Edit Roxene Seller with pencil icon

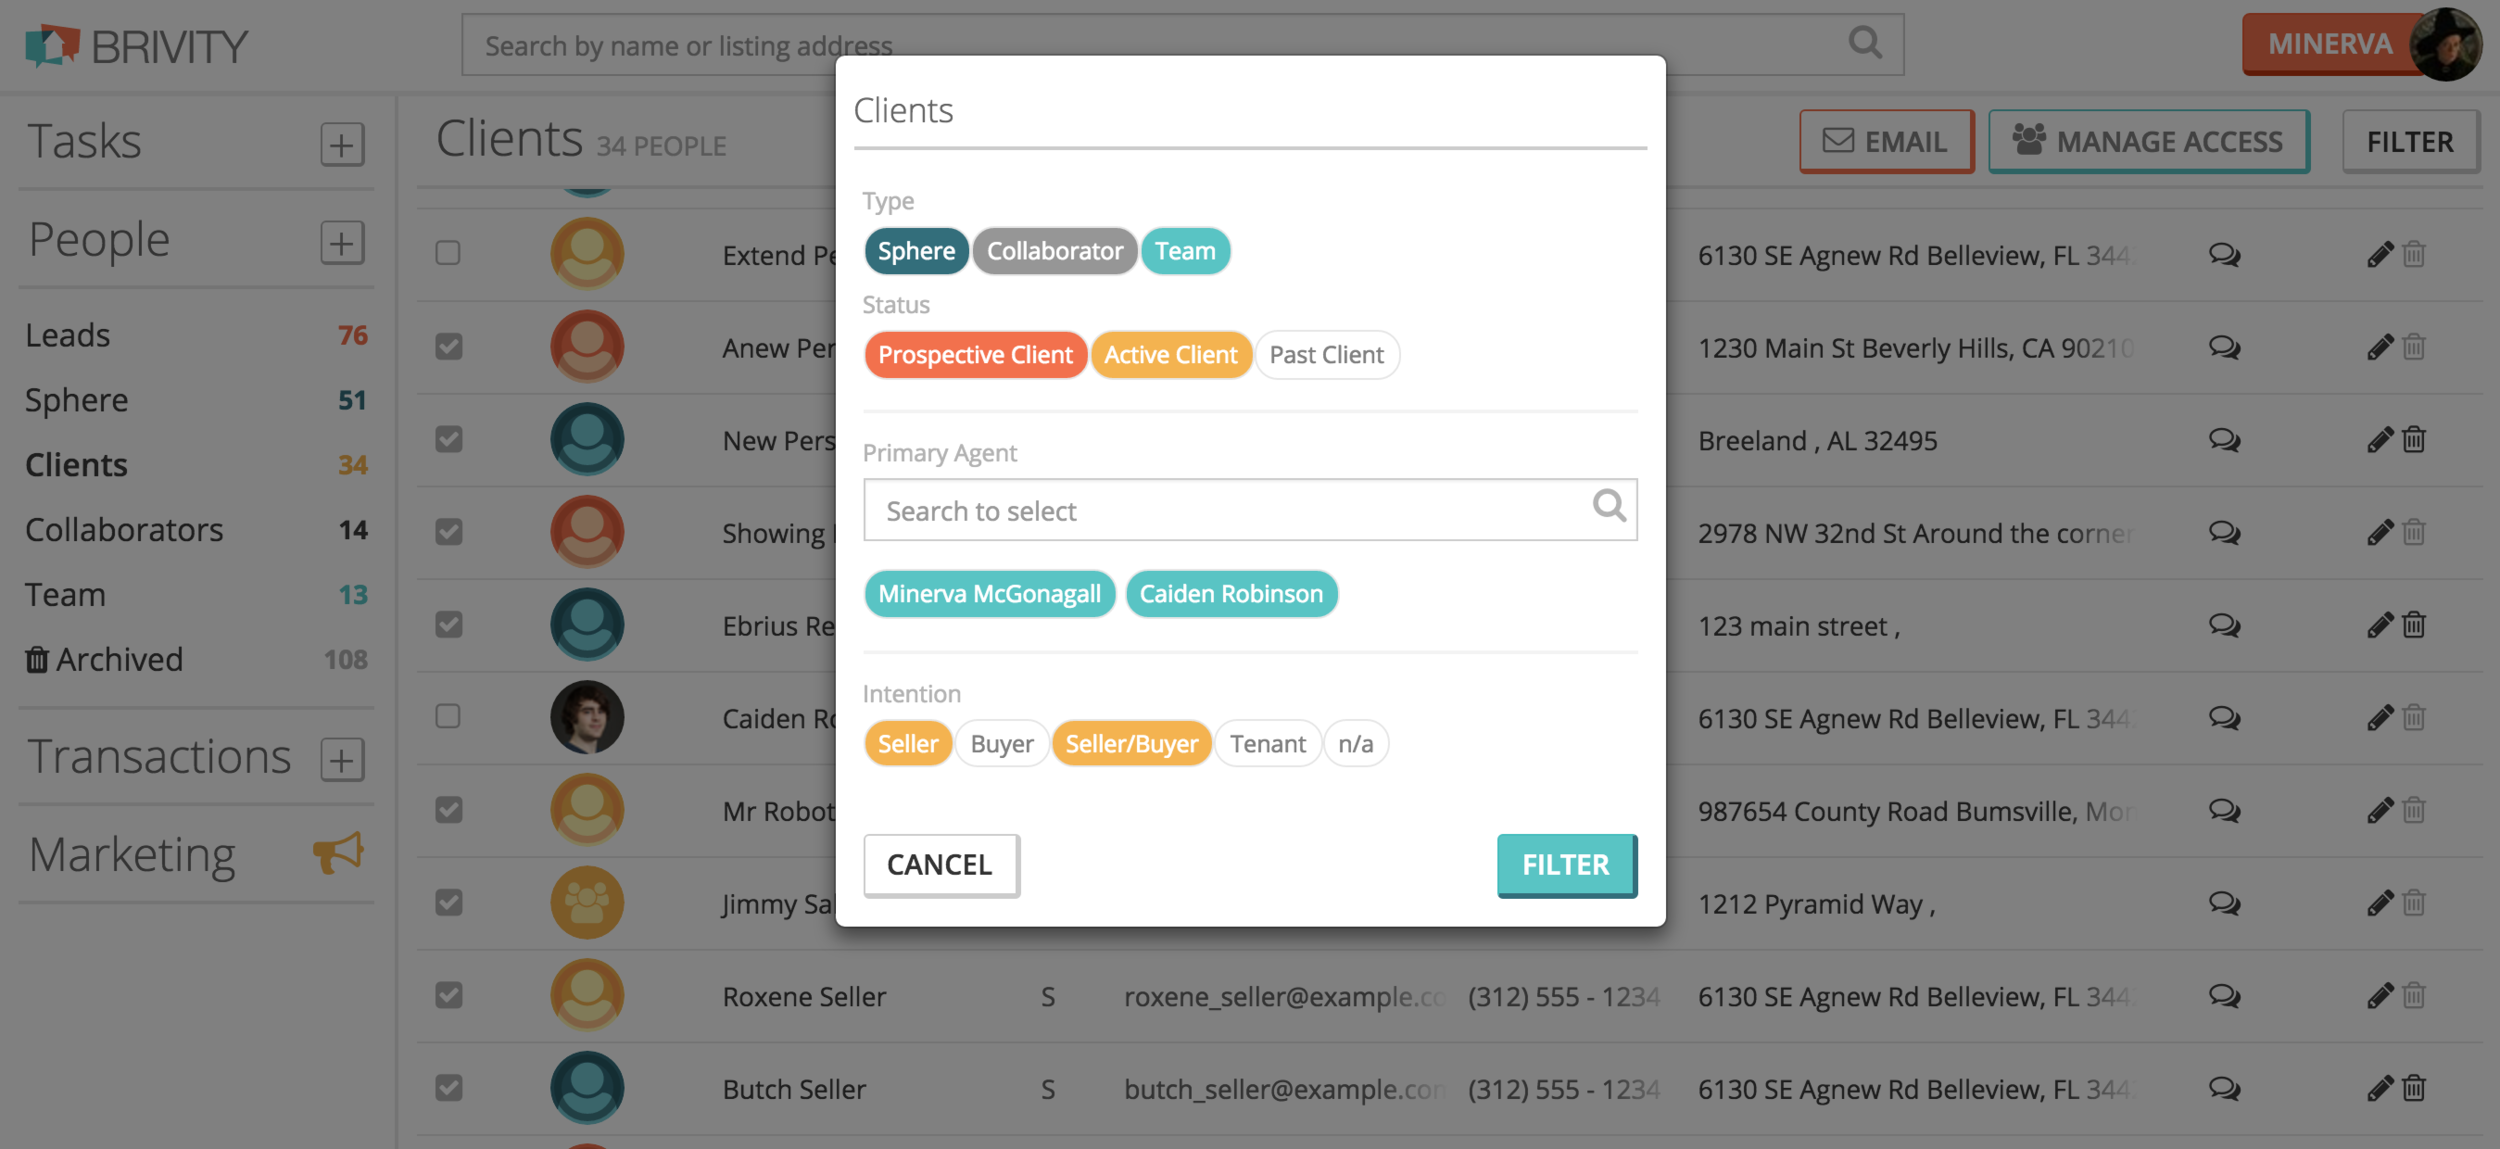[x=2380, y=995]
